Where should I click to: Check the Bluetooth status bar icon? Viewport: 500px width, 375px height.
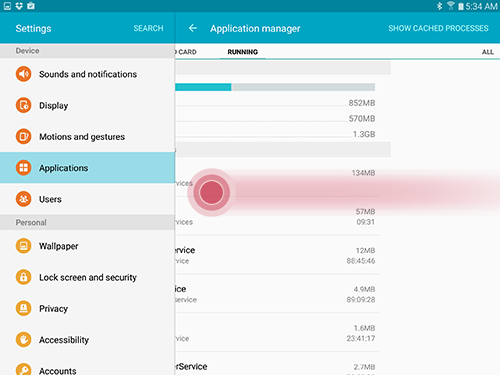440,6
